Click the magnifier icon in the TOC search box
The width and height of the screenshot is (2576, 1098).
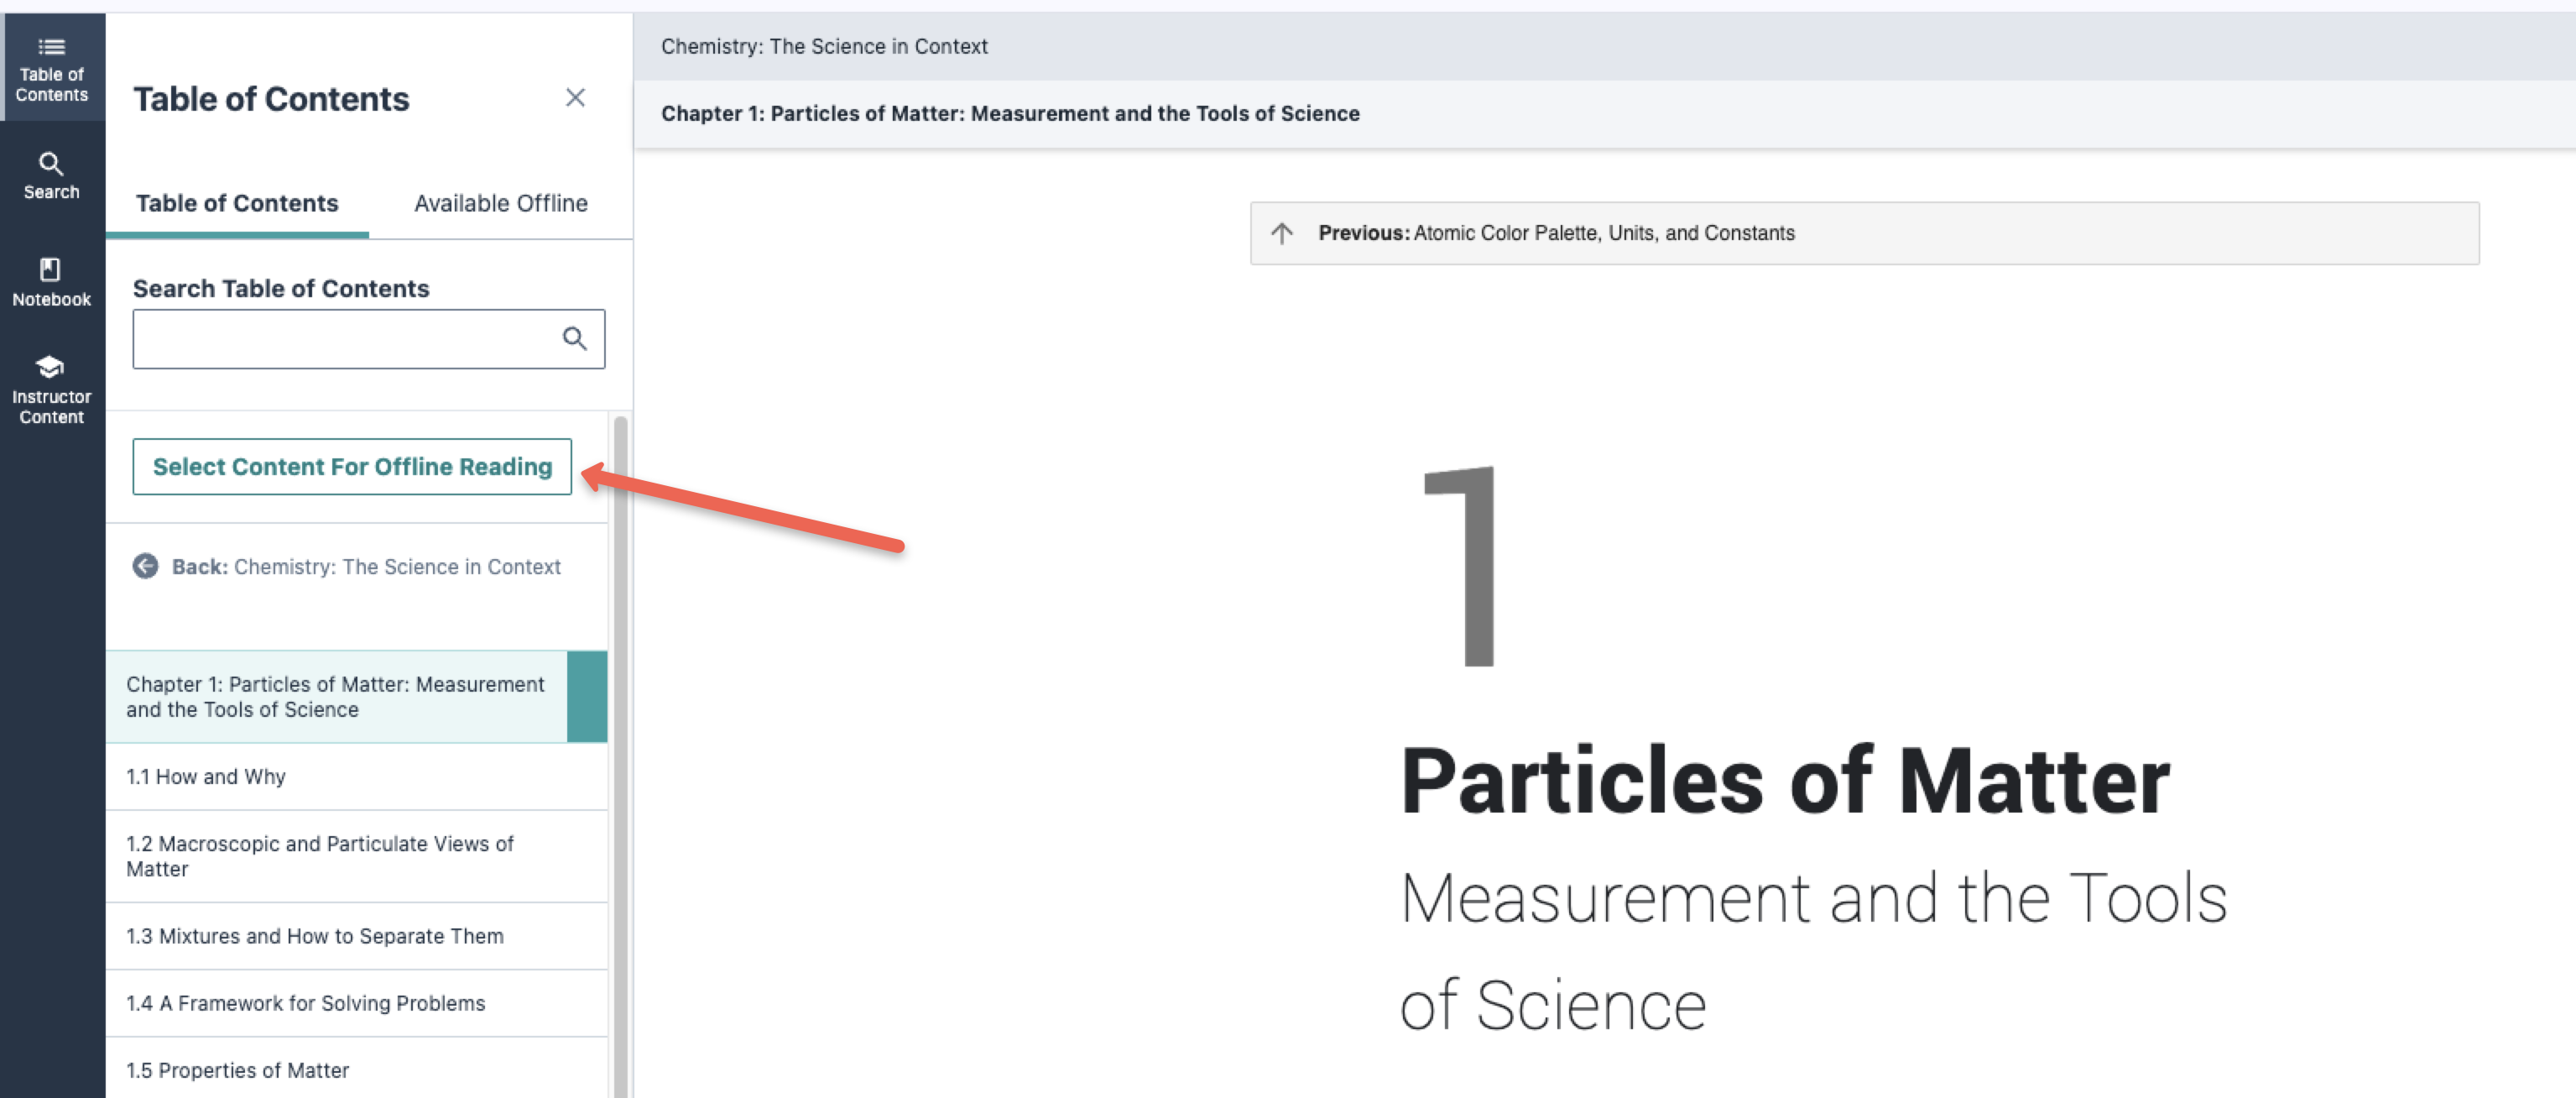pos(574,339)
